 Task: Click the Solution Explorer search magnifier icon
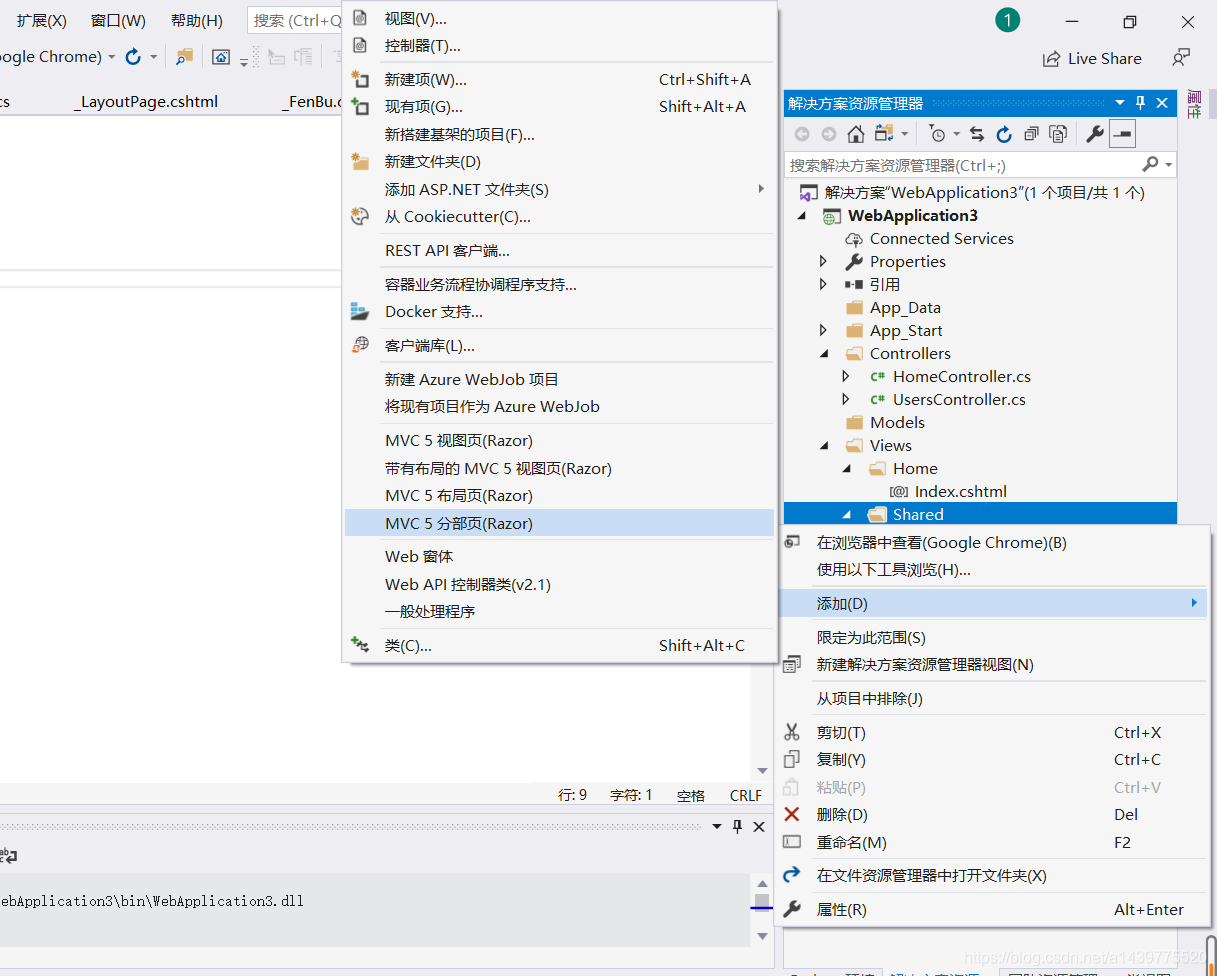point(1151,165)
